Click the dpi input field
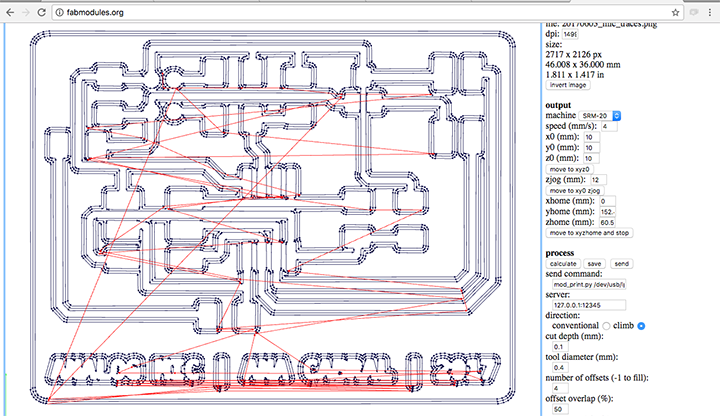 tap(570, 34)
